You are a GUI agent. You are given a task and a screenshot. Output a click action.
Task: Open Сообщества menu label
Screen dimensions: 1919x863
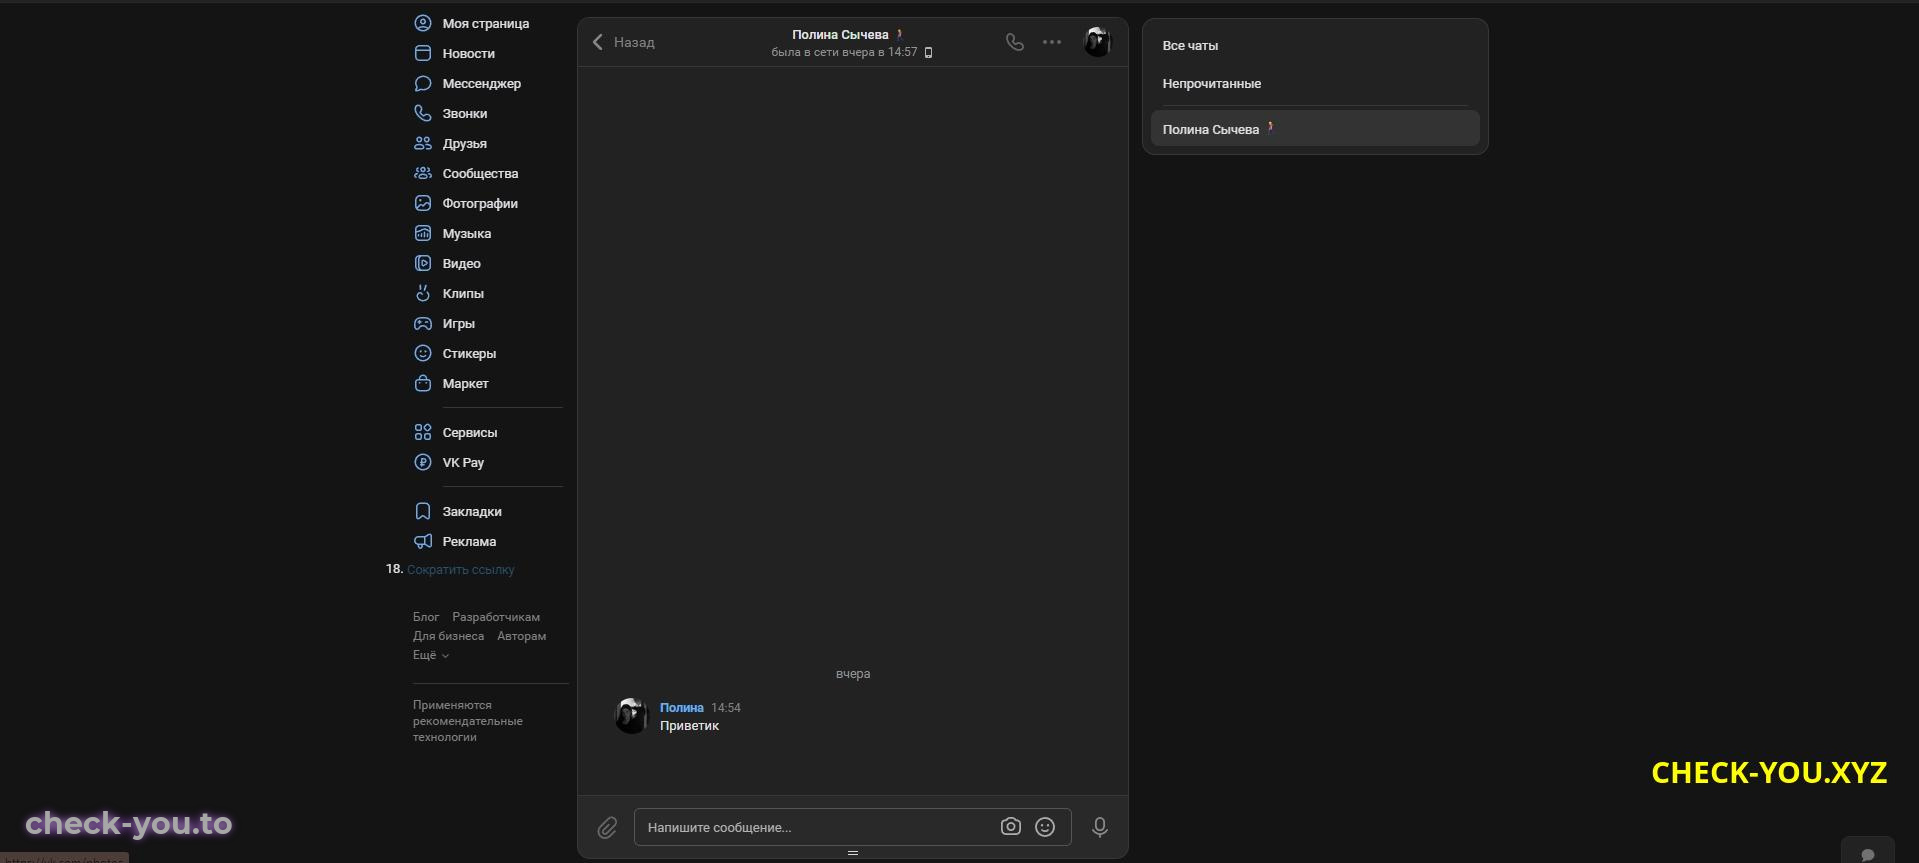[481, 174]
